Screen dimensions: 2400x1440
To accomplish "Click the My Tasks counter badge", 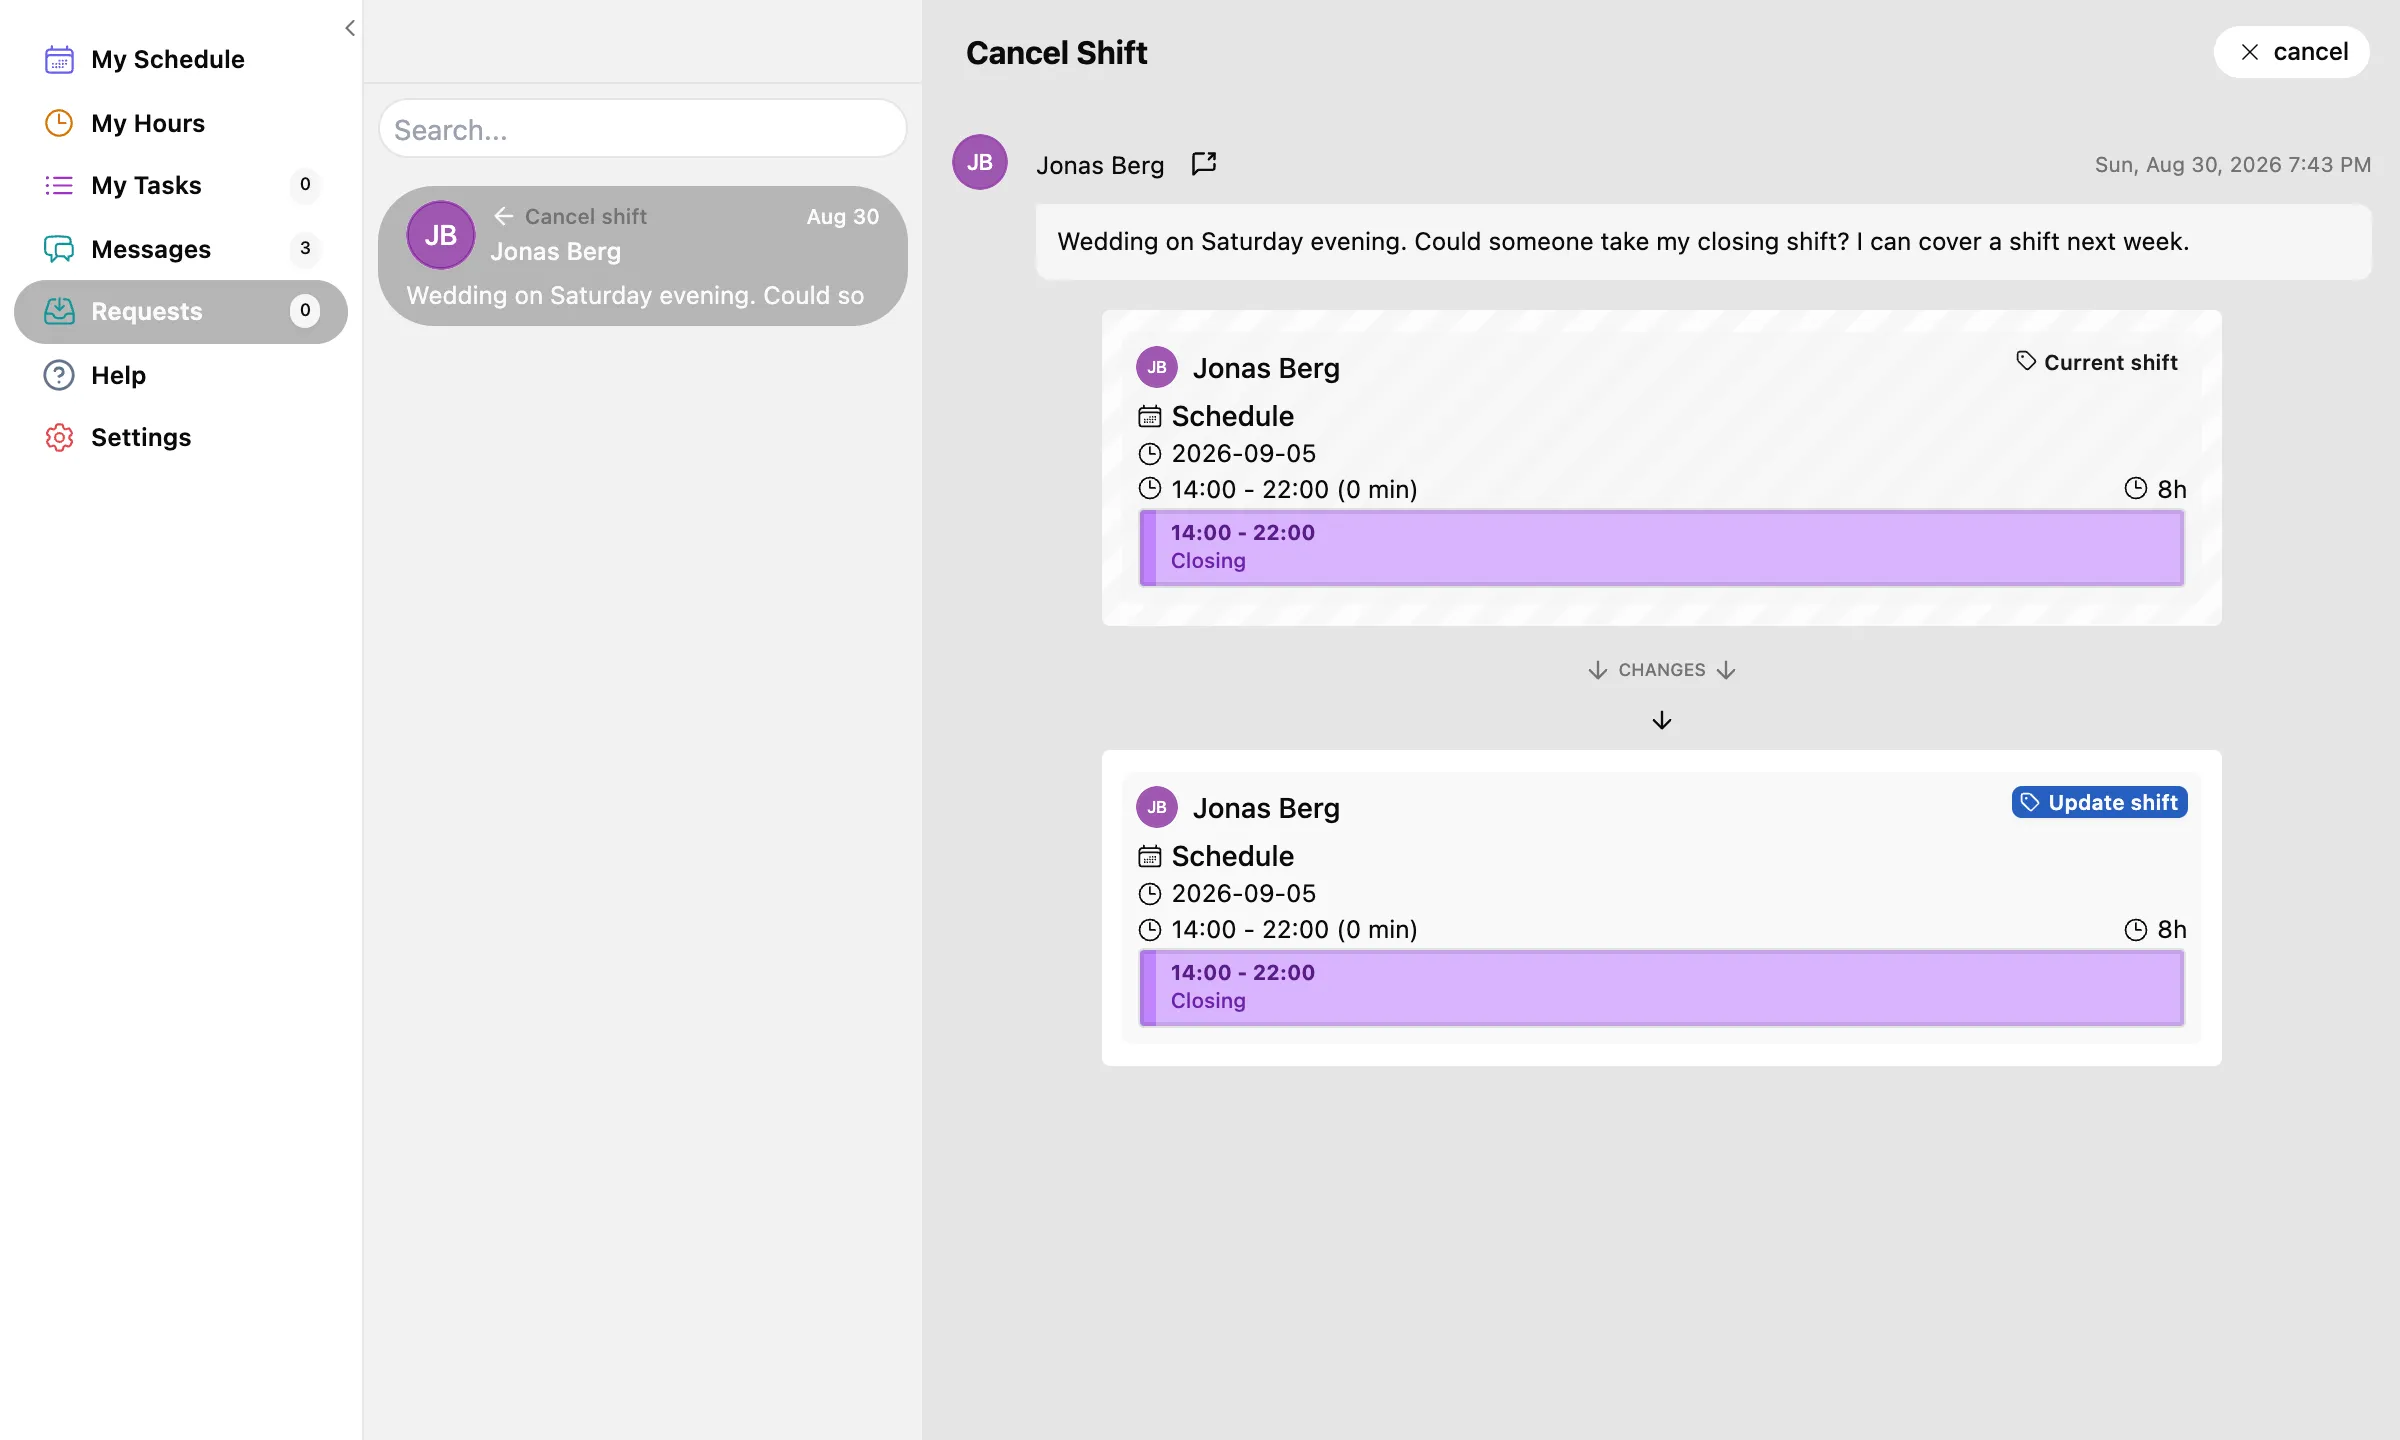I will pyautogui.click(x=305, y=184).
